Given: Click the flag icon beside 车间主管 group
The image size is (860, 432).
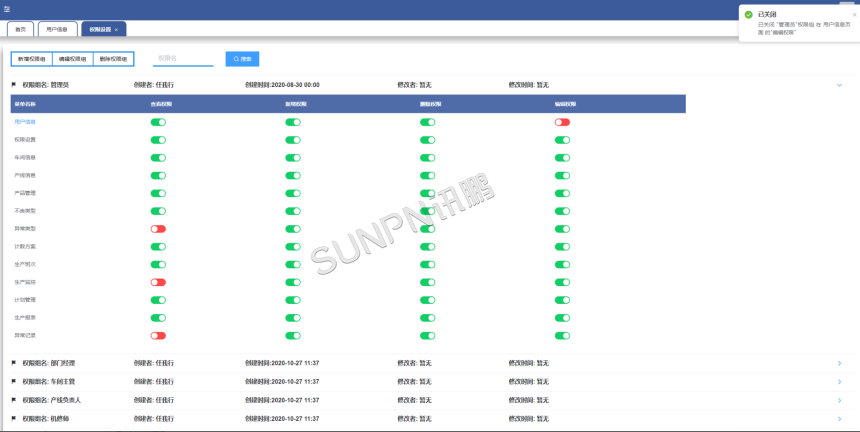Looking at the screenshot, I should click(14, 382).
